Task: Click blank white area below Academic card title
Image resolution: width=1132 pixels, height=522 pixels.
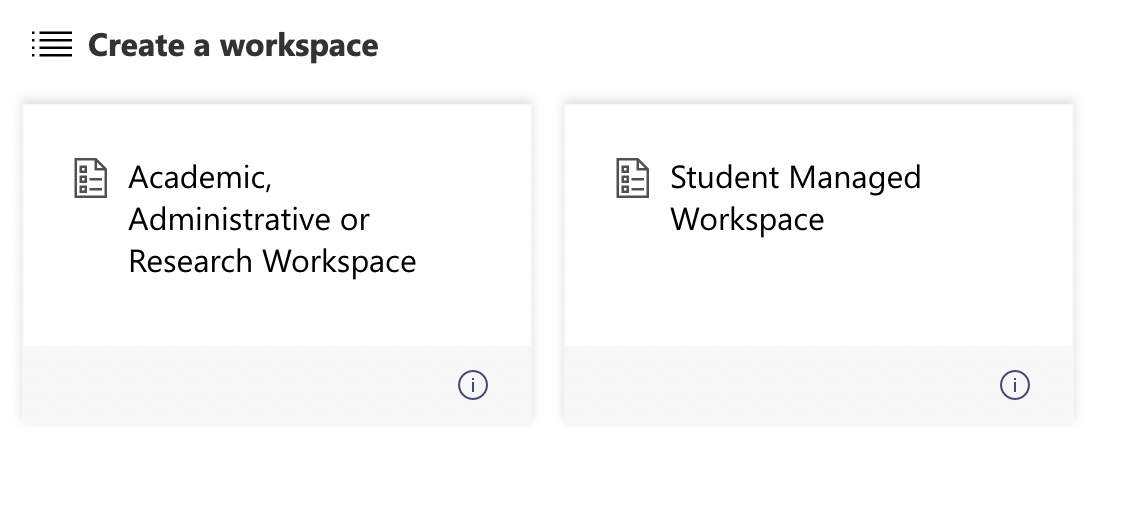Action: point(277,315)
